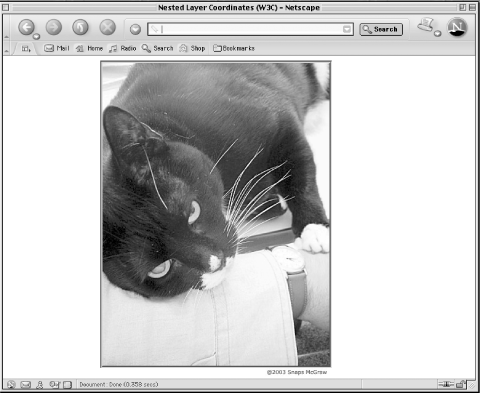Expand the URL history dropdown arrow
This screenshot has width=481, height=393.
click(347, 29)
